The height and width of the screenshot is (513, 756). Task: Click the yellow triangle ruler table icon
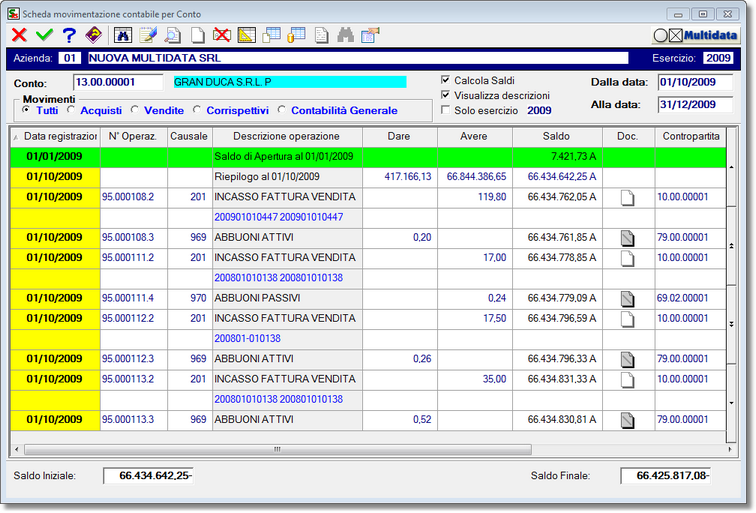246,35
